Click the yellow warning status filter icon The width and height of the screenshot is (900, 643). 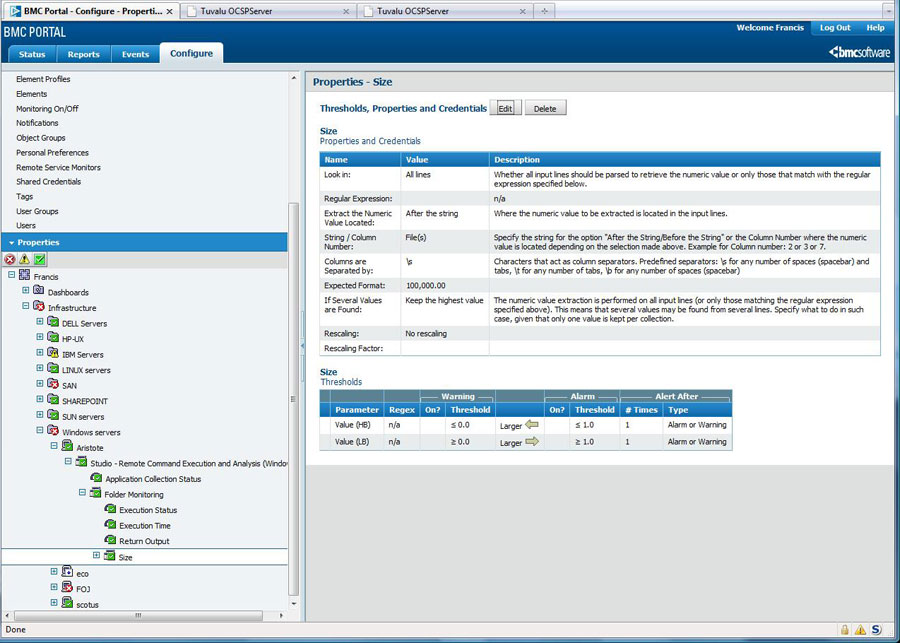click(x=24, y=260)
